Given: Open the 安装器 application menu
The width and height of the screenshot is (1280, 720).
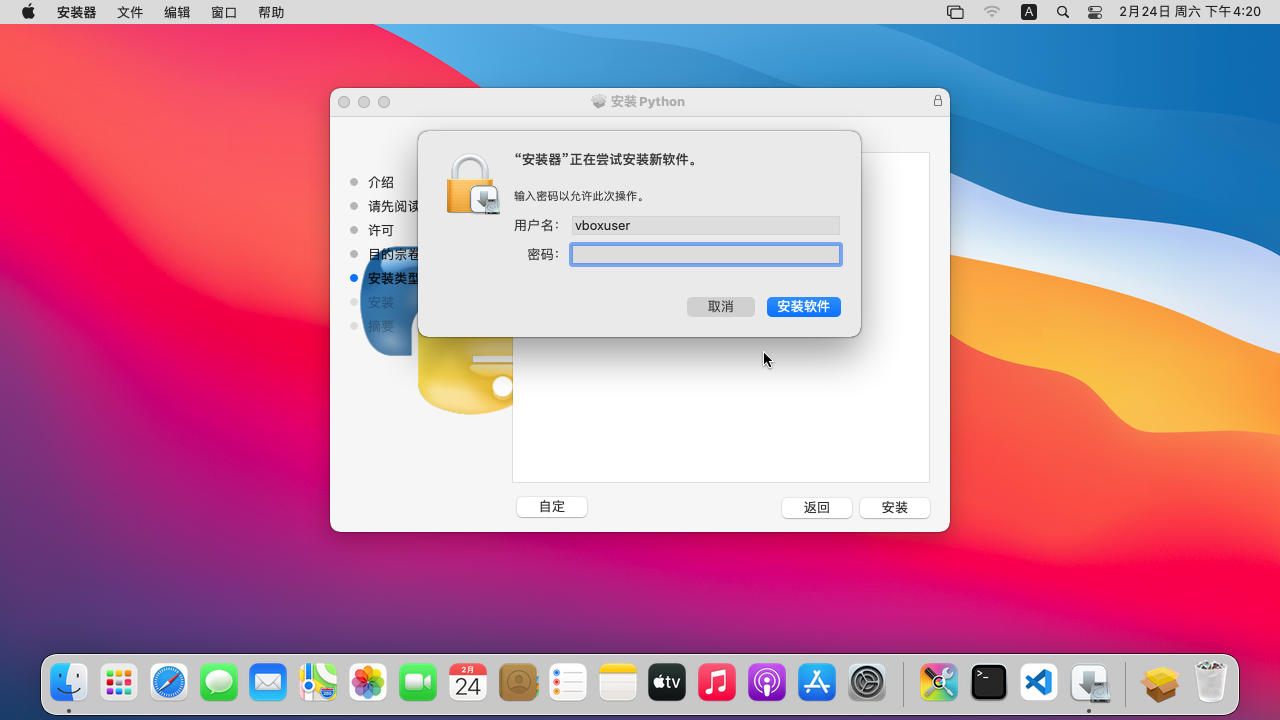Looking at the screenshot, I should click(77, 12).
